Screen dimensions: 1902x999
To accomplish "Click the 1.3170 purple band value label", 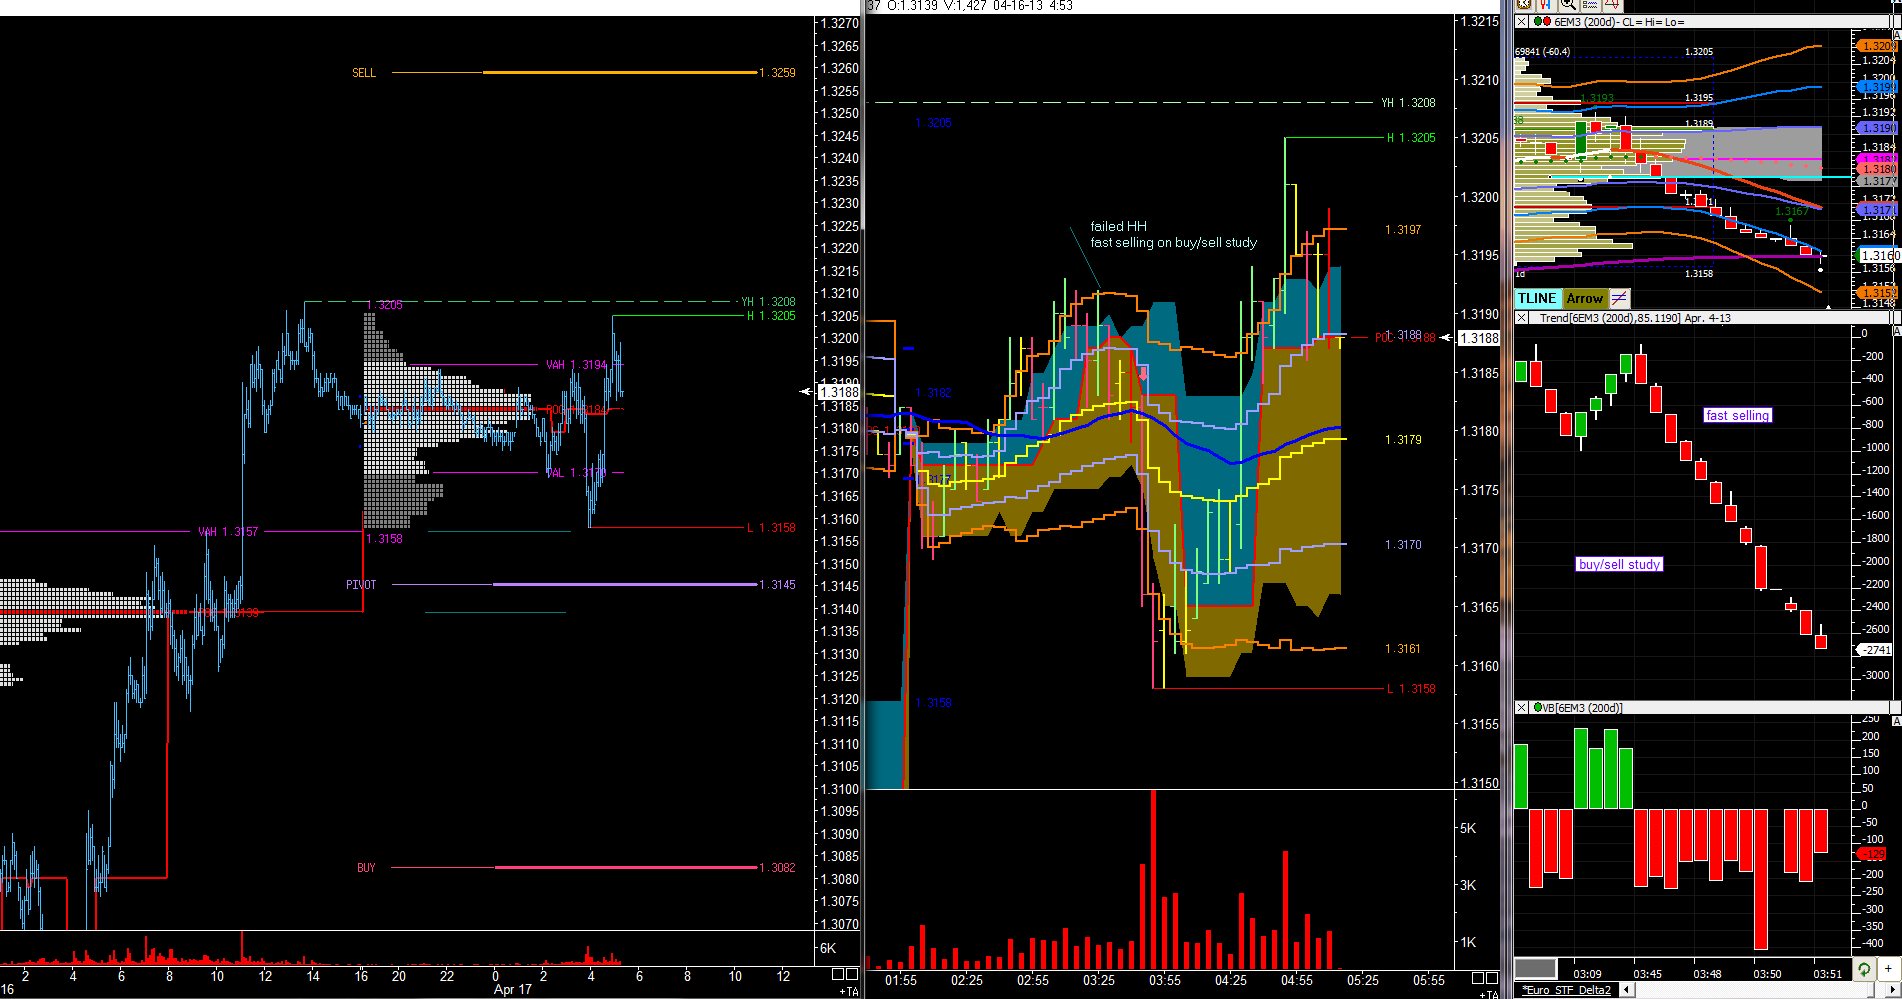I will tap(1403, 545).
